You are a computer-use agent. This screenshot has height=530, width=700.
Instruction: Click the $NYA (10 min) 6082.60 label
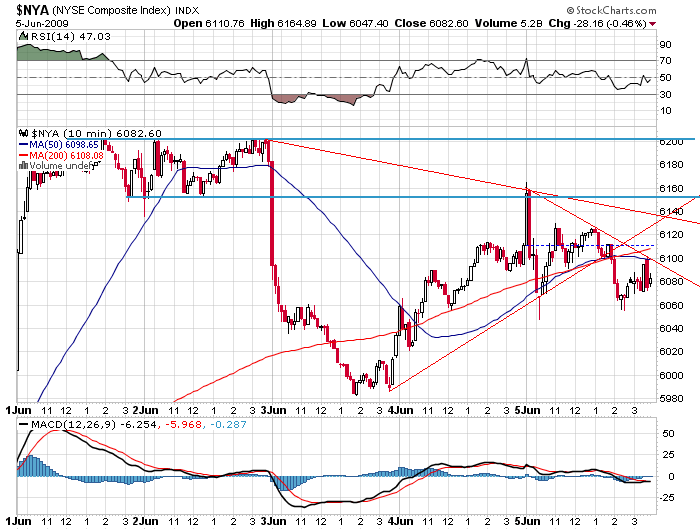point(96,133)
